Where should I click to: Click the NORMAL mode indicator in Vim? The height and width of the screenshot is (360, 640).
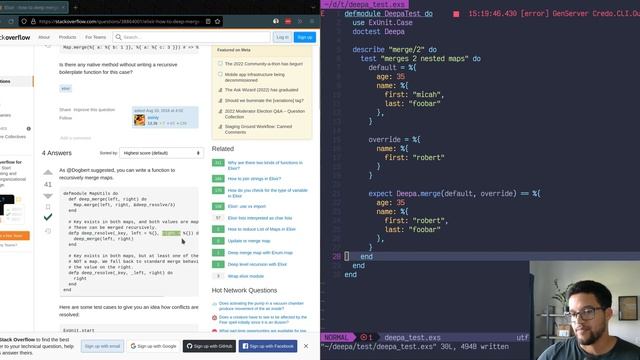tap(337, 338)
